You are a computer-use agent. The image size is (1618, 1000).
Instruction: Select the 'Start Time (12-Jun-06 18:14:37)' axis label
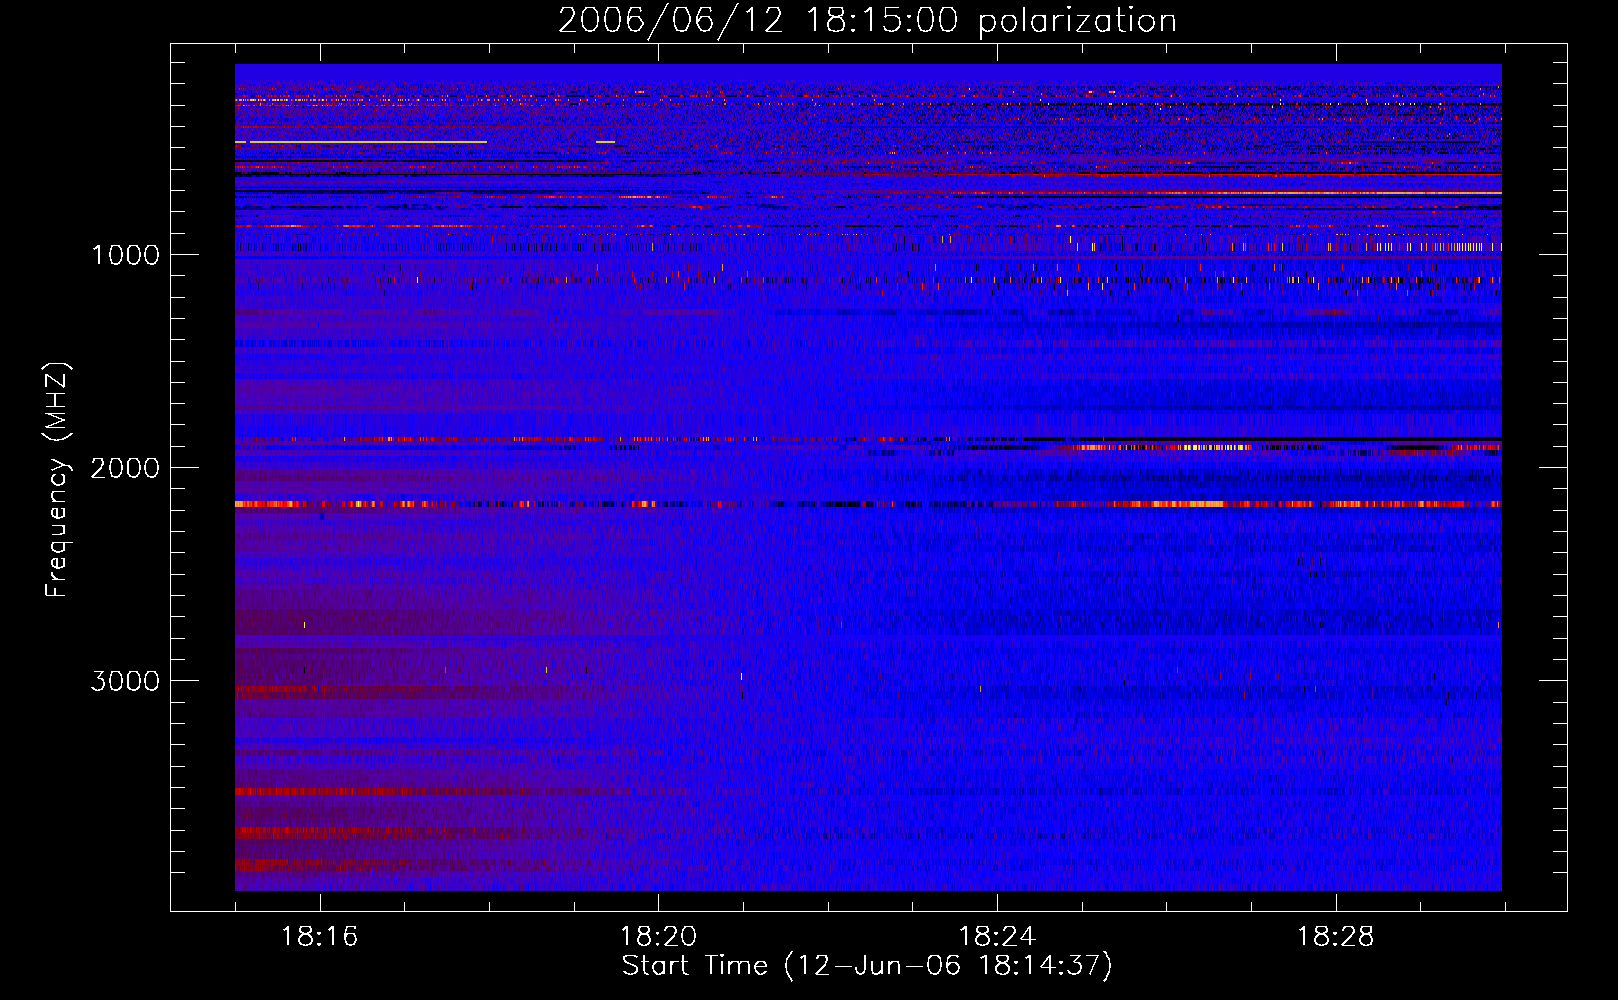(x=867, y=966)
